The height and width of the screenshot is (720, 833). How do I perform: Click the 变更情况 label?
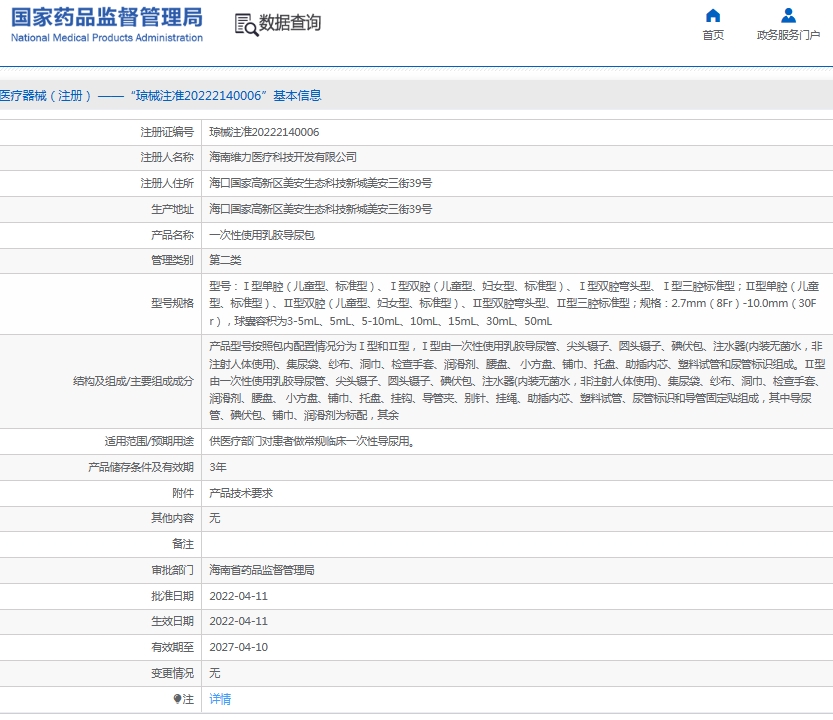pyautogui.click(x=172, y=673)
